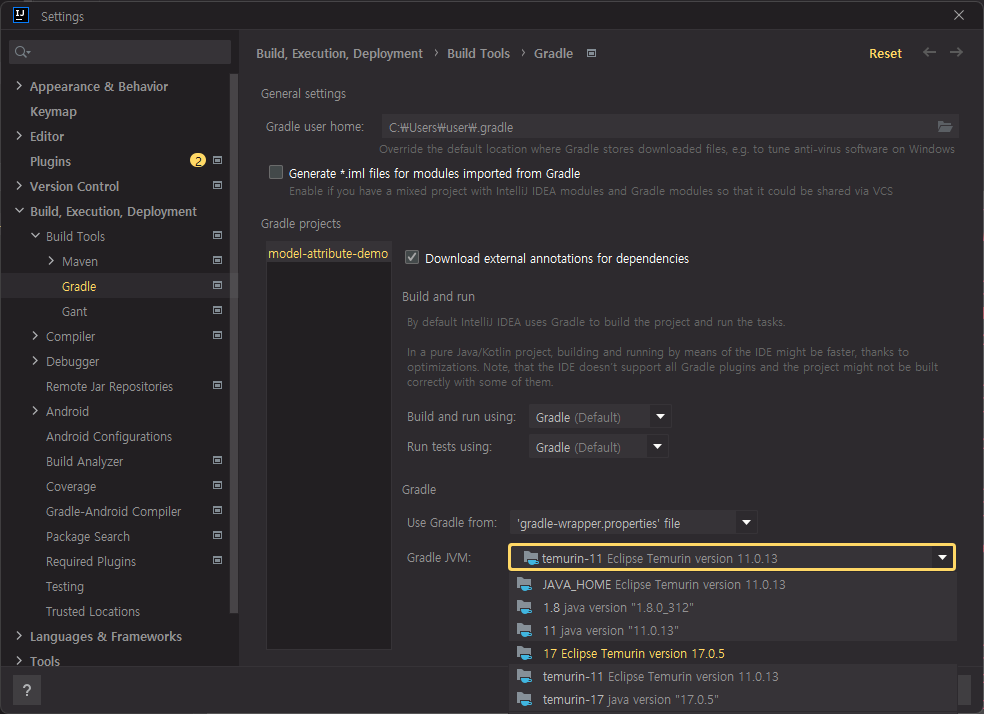Screen dimensions: 984x714
Task: Expand the Android node
Action: [x=35, y=411]
